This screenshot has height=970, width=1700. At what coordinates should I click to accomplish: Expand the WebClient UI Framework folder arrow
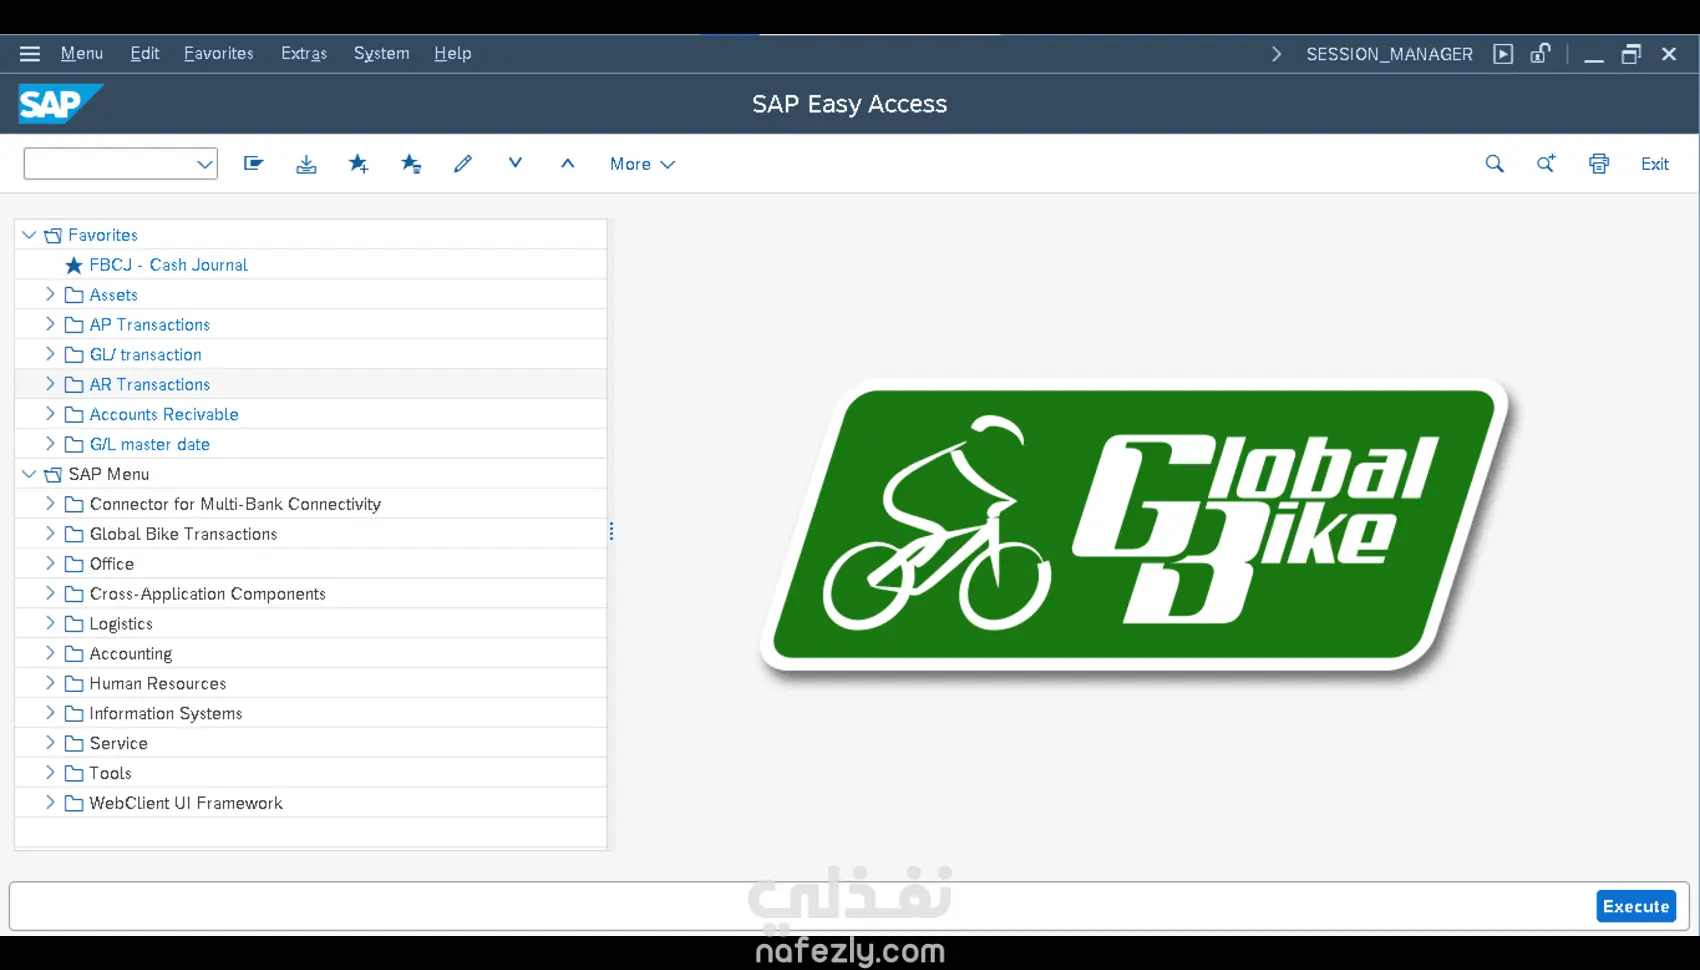[50, 803]
